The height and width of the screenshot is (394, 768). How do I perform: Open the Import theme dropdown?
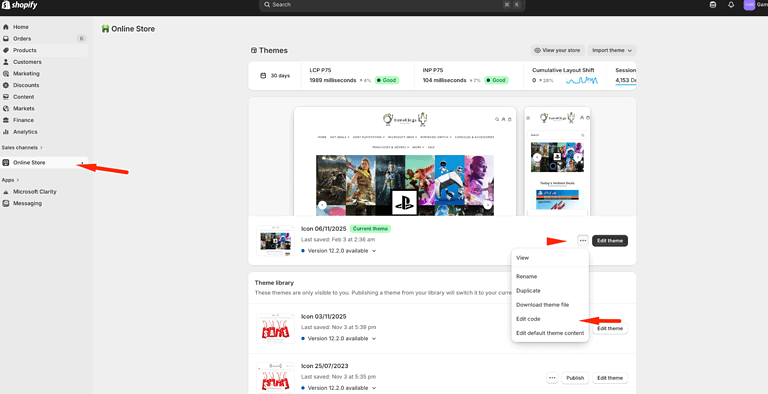coord(612,50)
